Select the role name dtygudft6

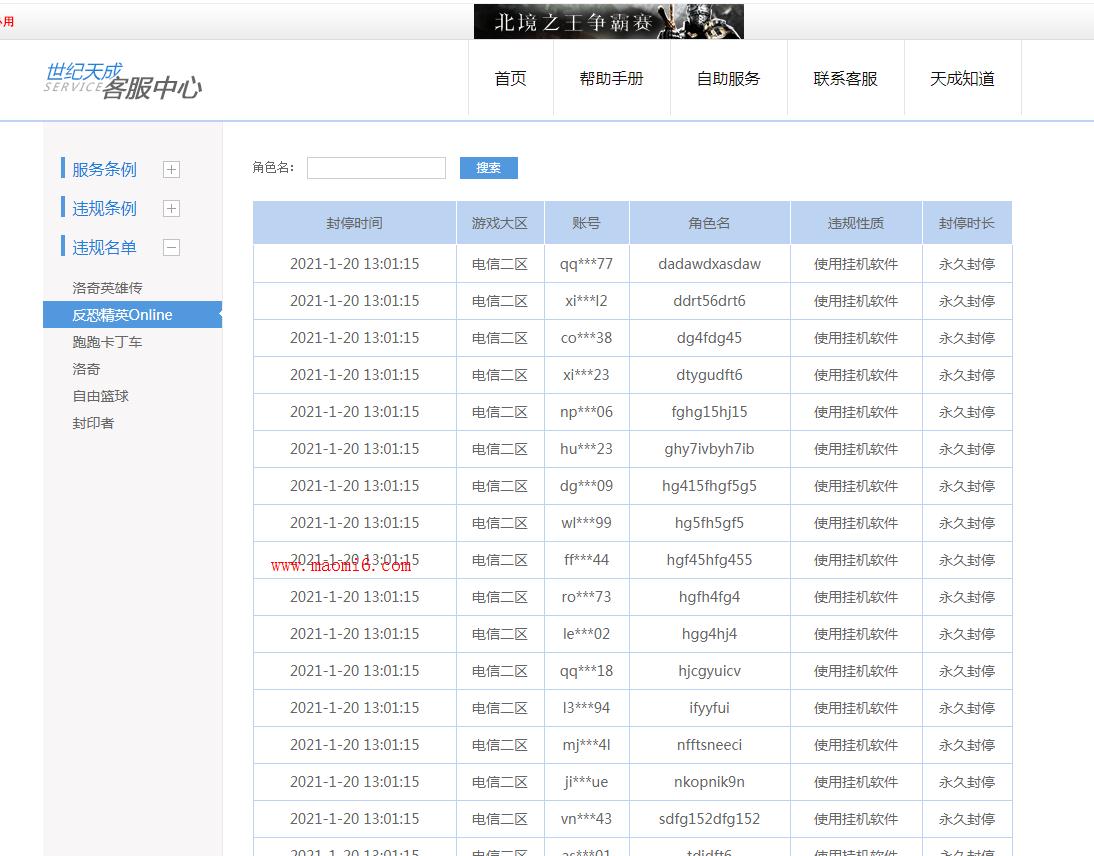click(x=710, y=375)
